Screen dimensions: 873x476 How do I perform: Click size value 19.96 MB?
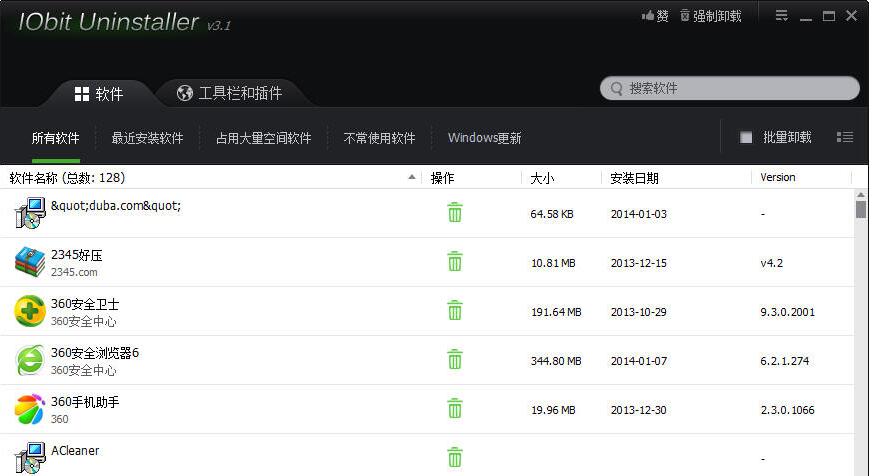pyautogui.click(x=553, y=410)
